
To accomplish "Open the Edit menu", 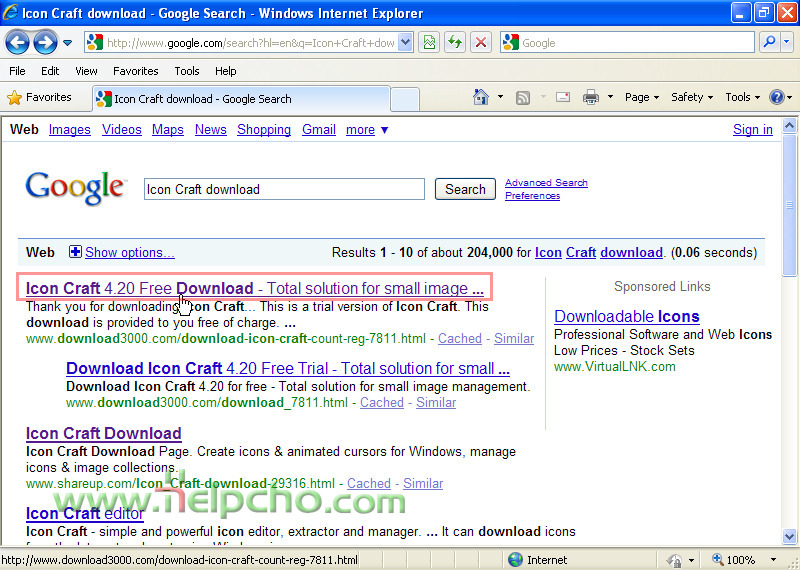I will click(x=50, y=71).
